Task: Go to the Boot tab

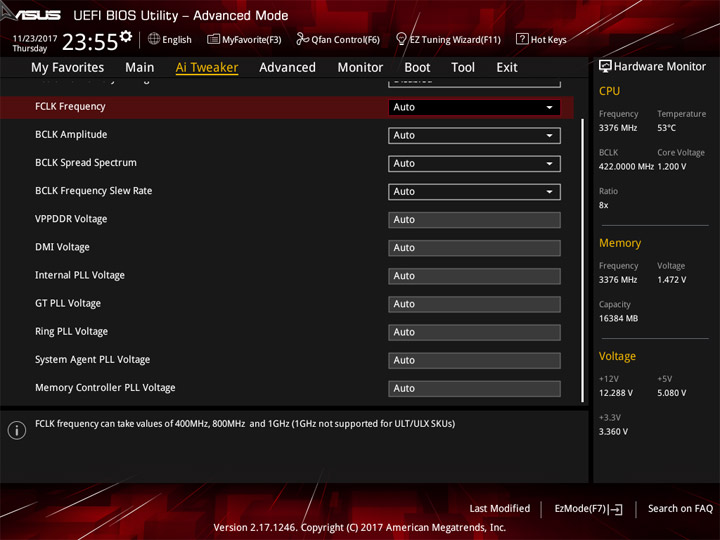Action: pyautogui.click(x=417, y=68)
